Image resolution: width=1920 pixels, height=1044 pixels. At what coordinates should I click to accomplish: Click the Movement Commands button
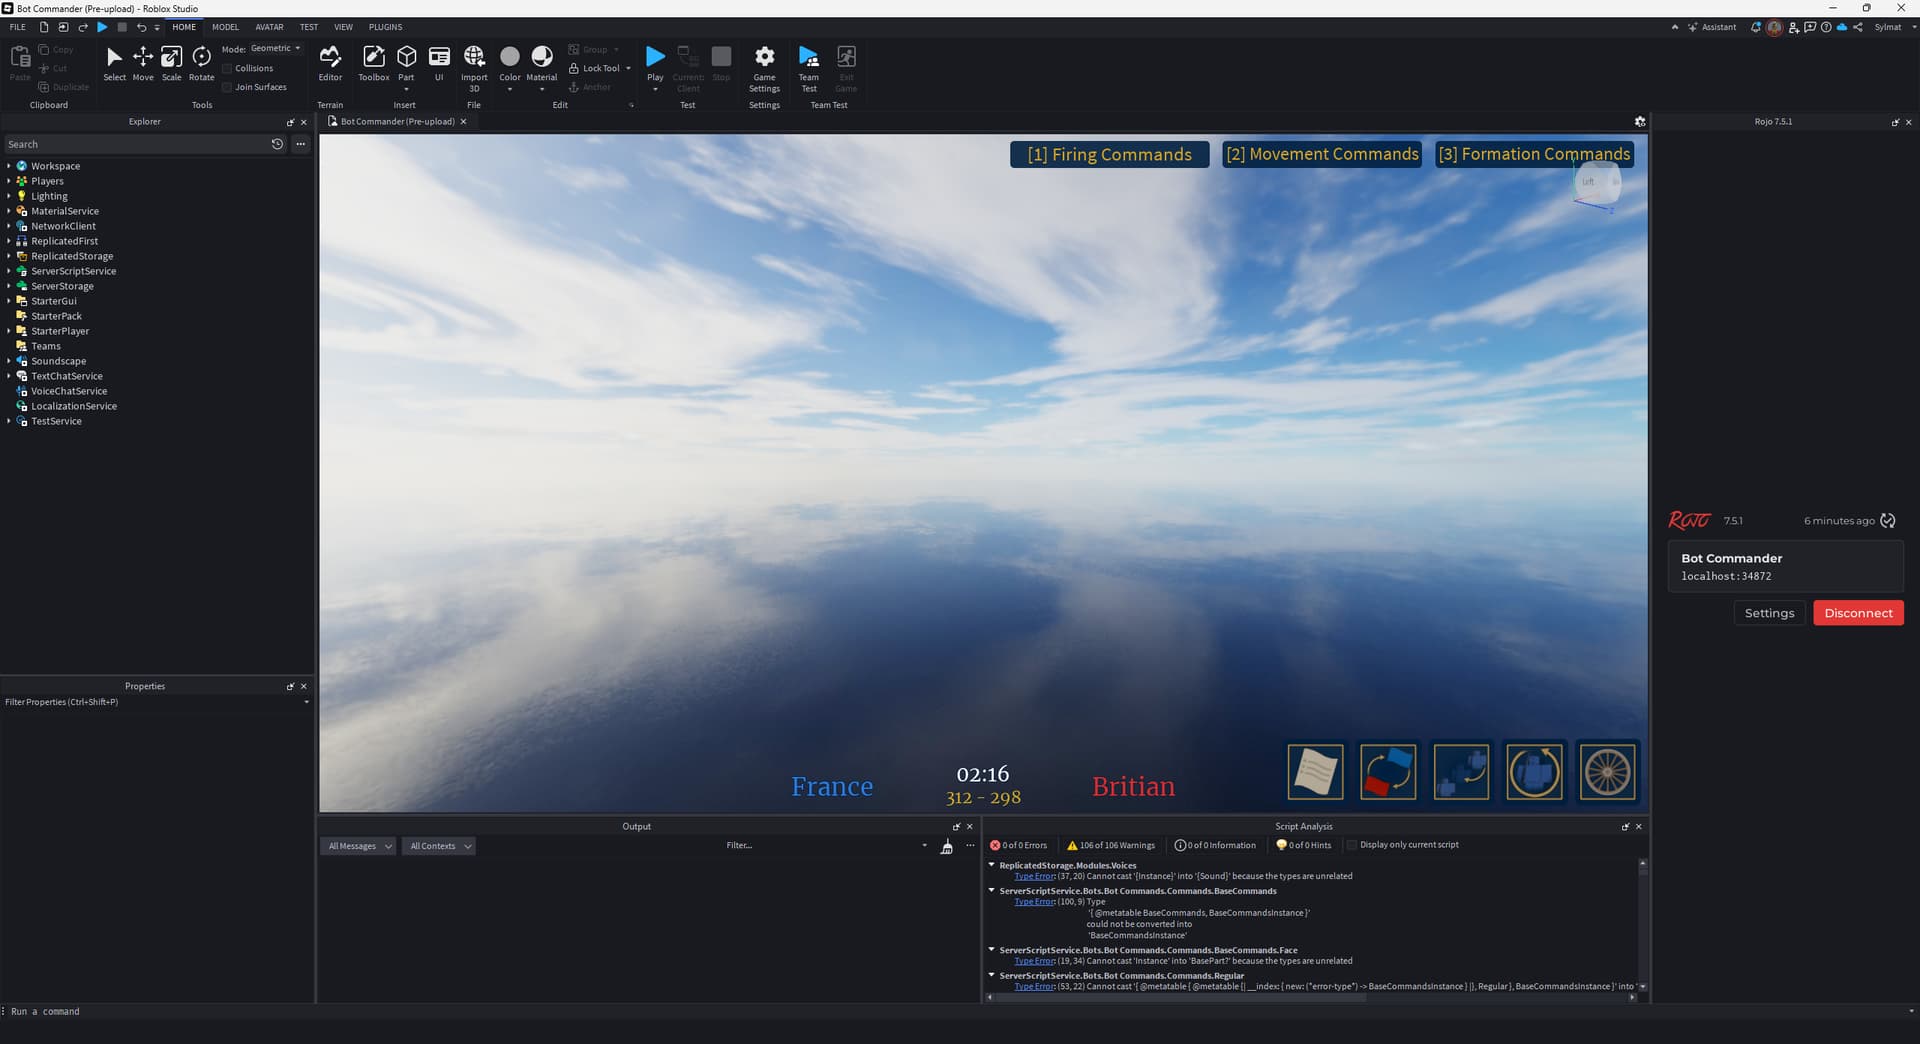(x=1322, y=154)
